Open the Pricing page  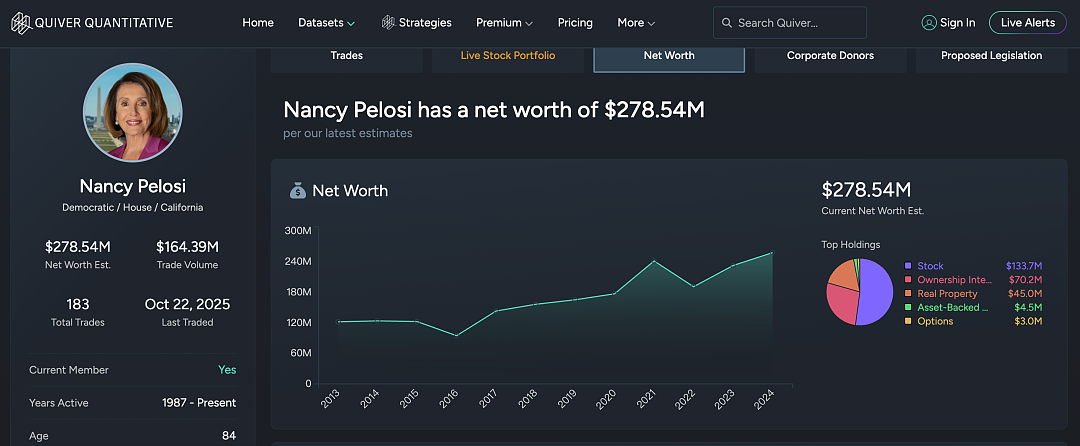tap(575, 23)
